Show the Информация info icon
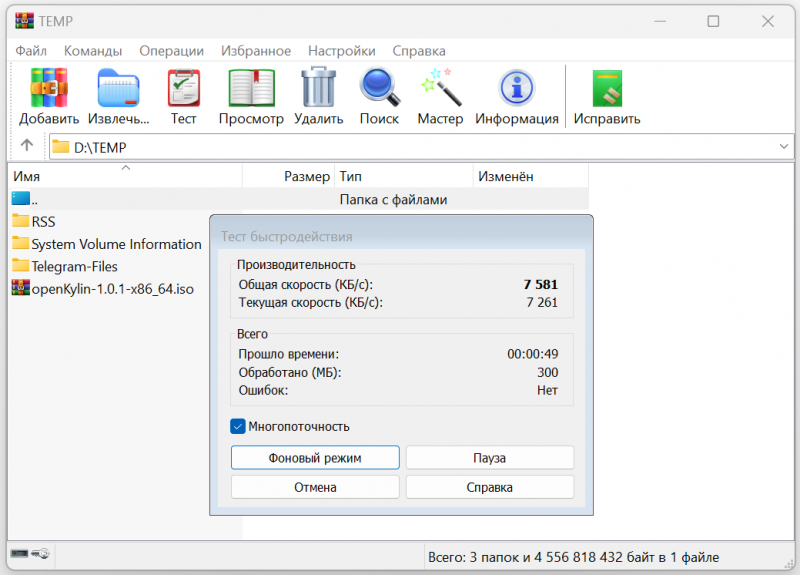Image resolution: width=800 pixels, height=575 pixels. point(516,88)
